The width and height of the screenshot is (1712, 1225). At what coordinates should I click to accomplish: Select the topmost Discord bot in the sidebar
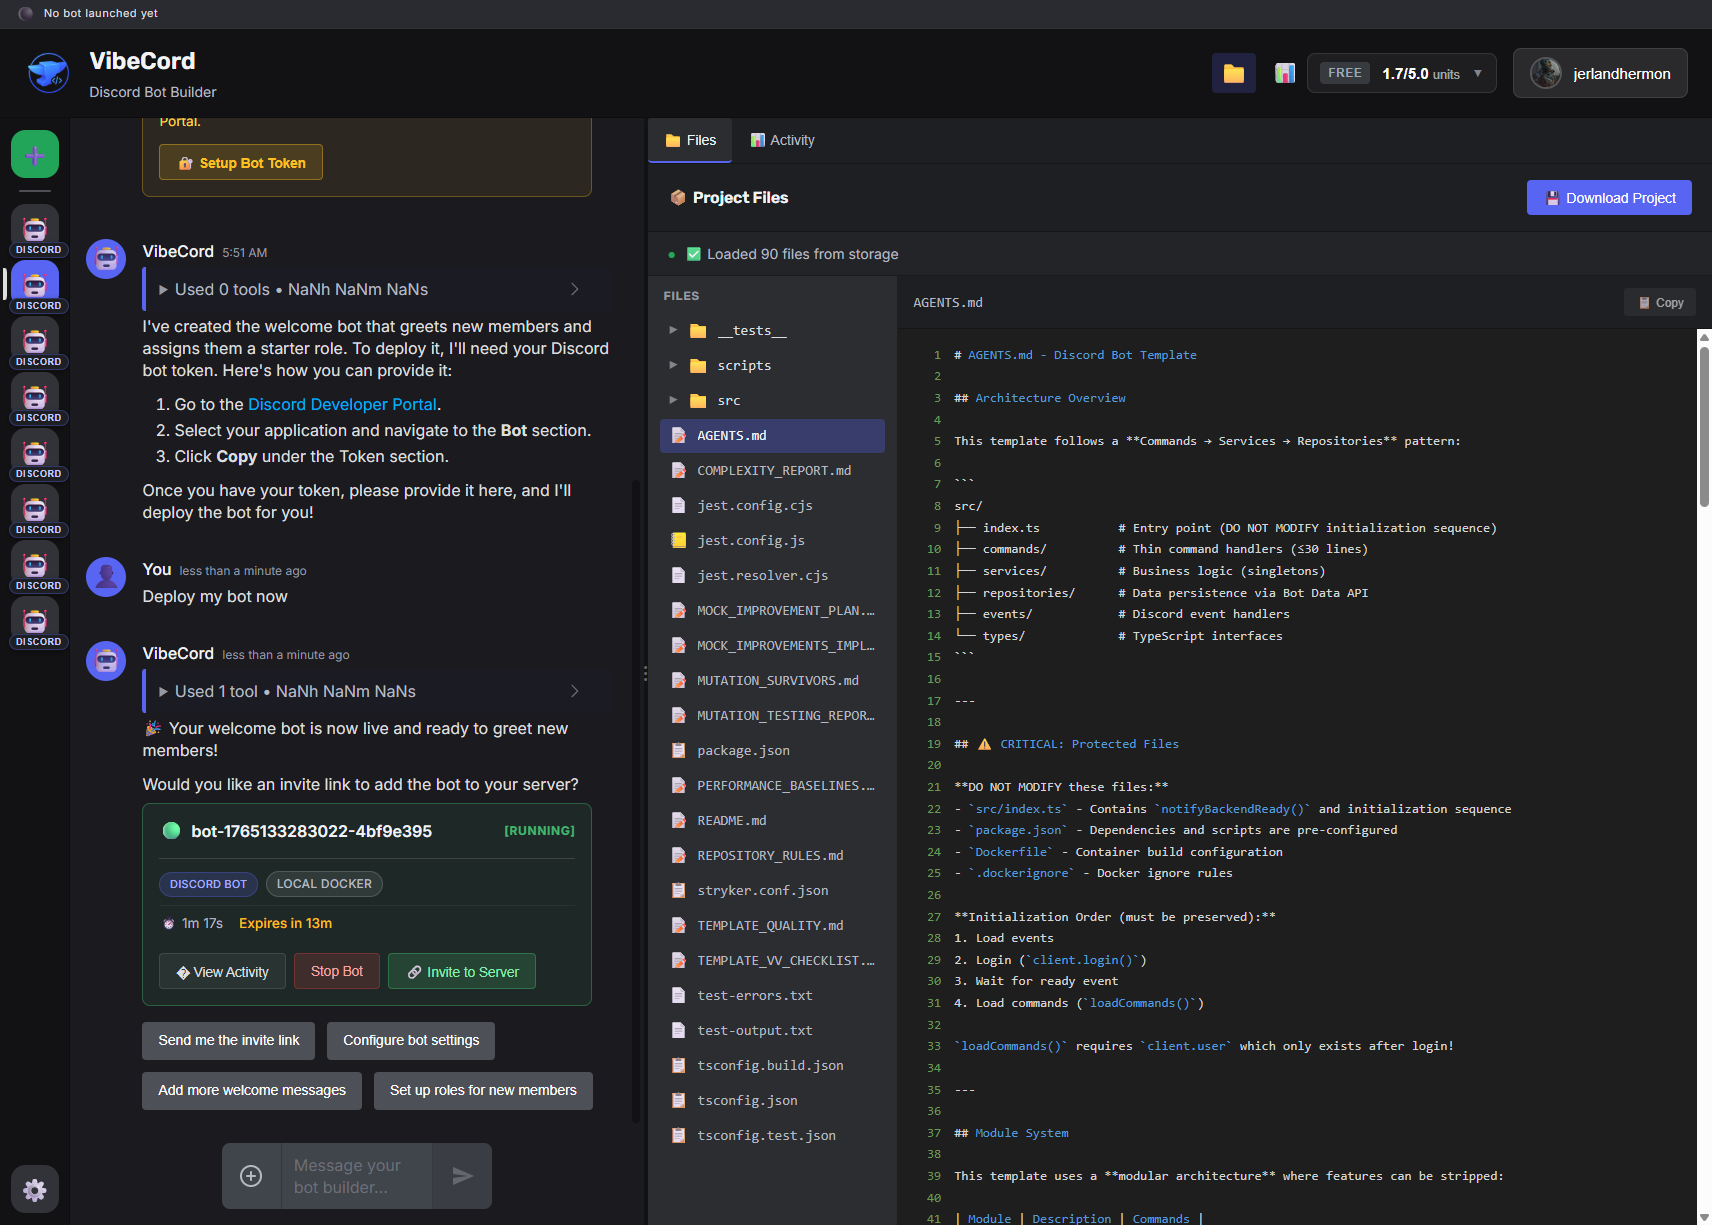tap(34, 226)
